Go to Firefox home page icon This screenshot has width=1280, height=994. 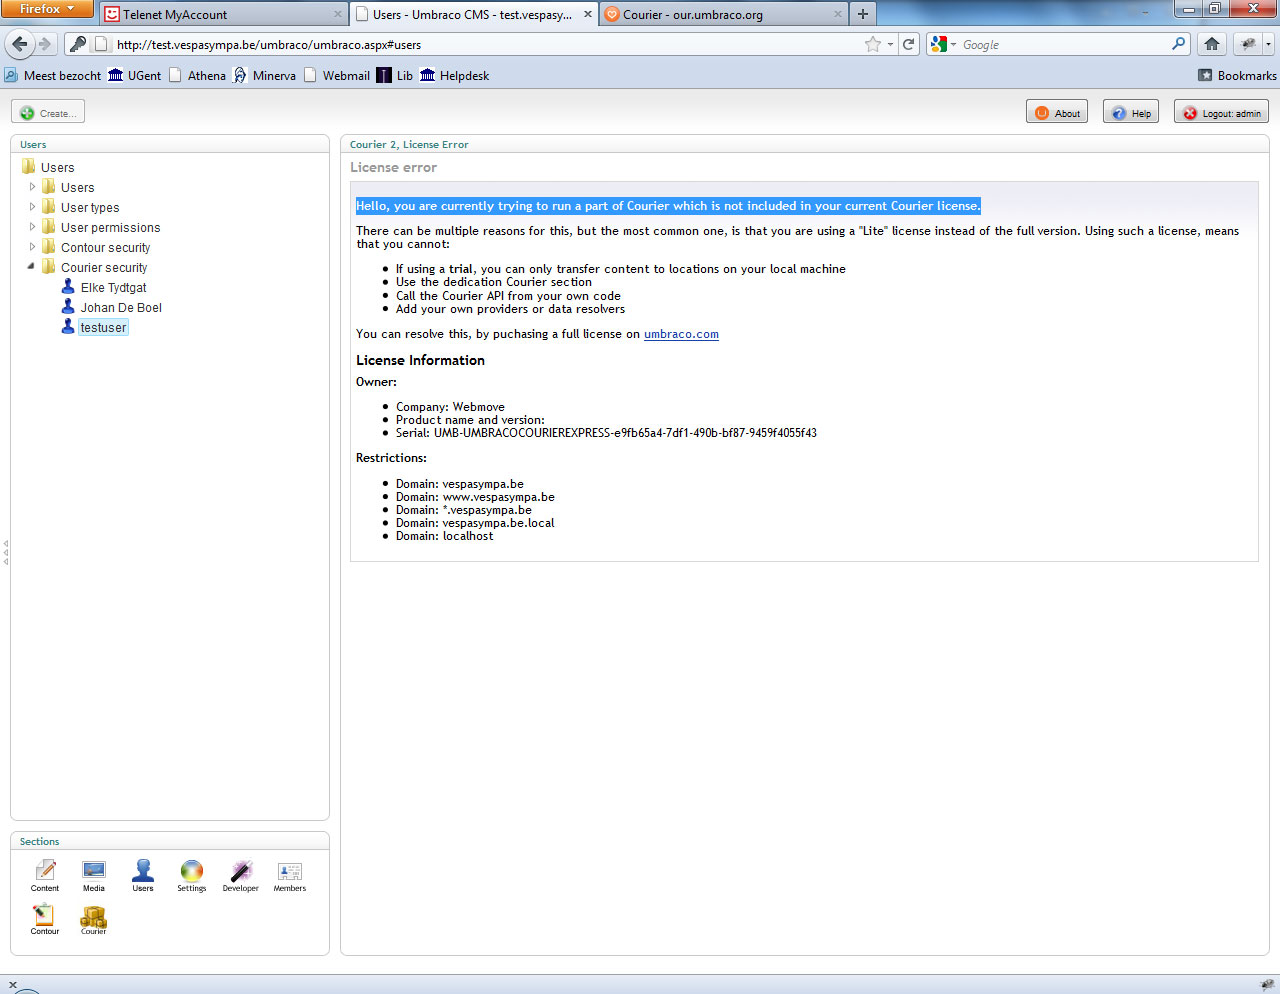[1212, 44]
